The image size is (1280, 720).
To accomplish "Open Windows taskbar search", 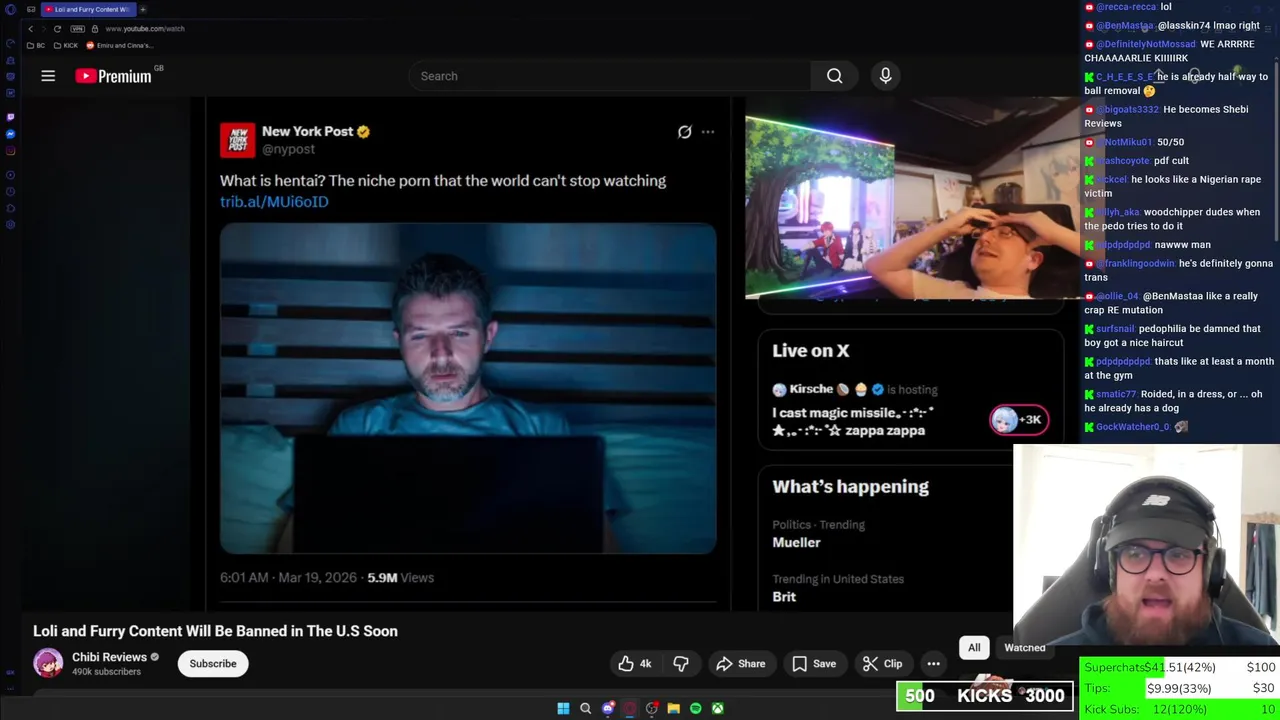I will click(x=585, y=709).
